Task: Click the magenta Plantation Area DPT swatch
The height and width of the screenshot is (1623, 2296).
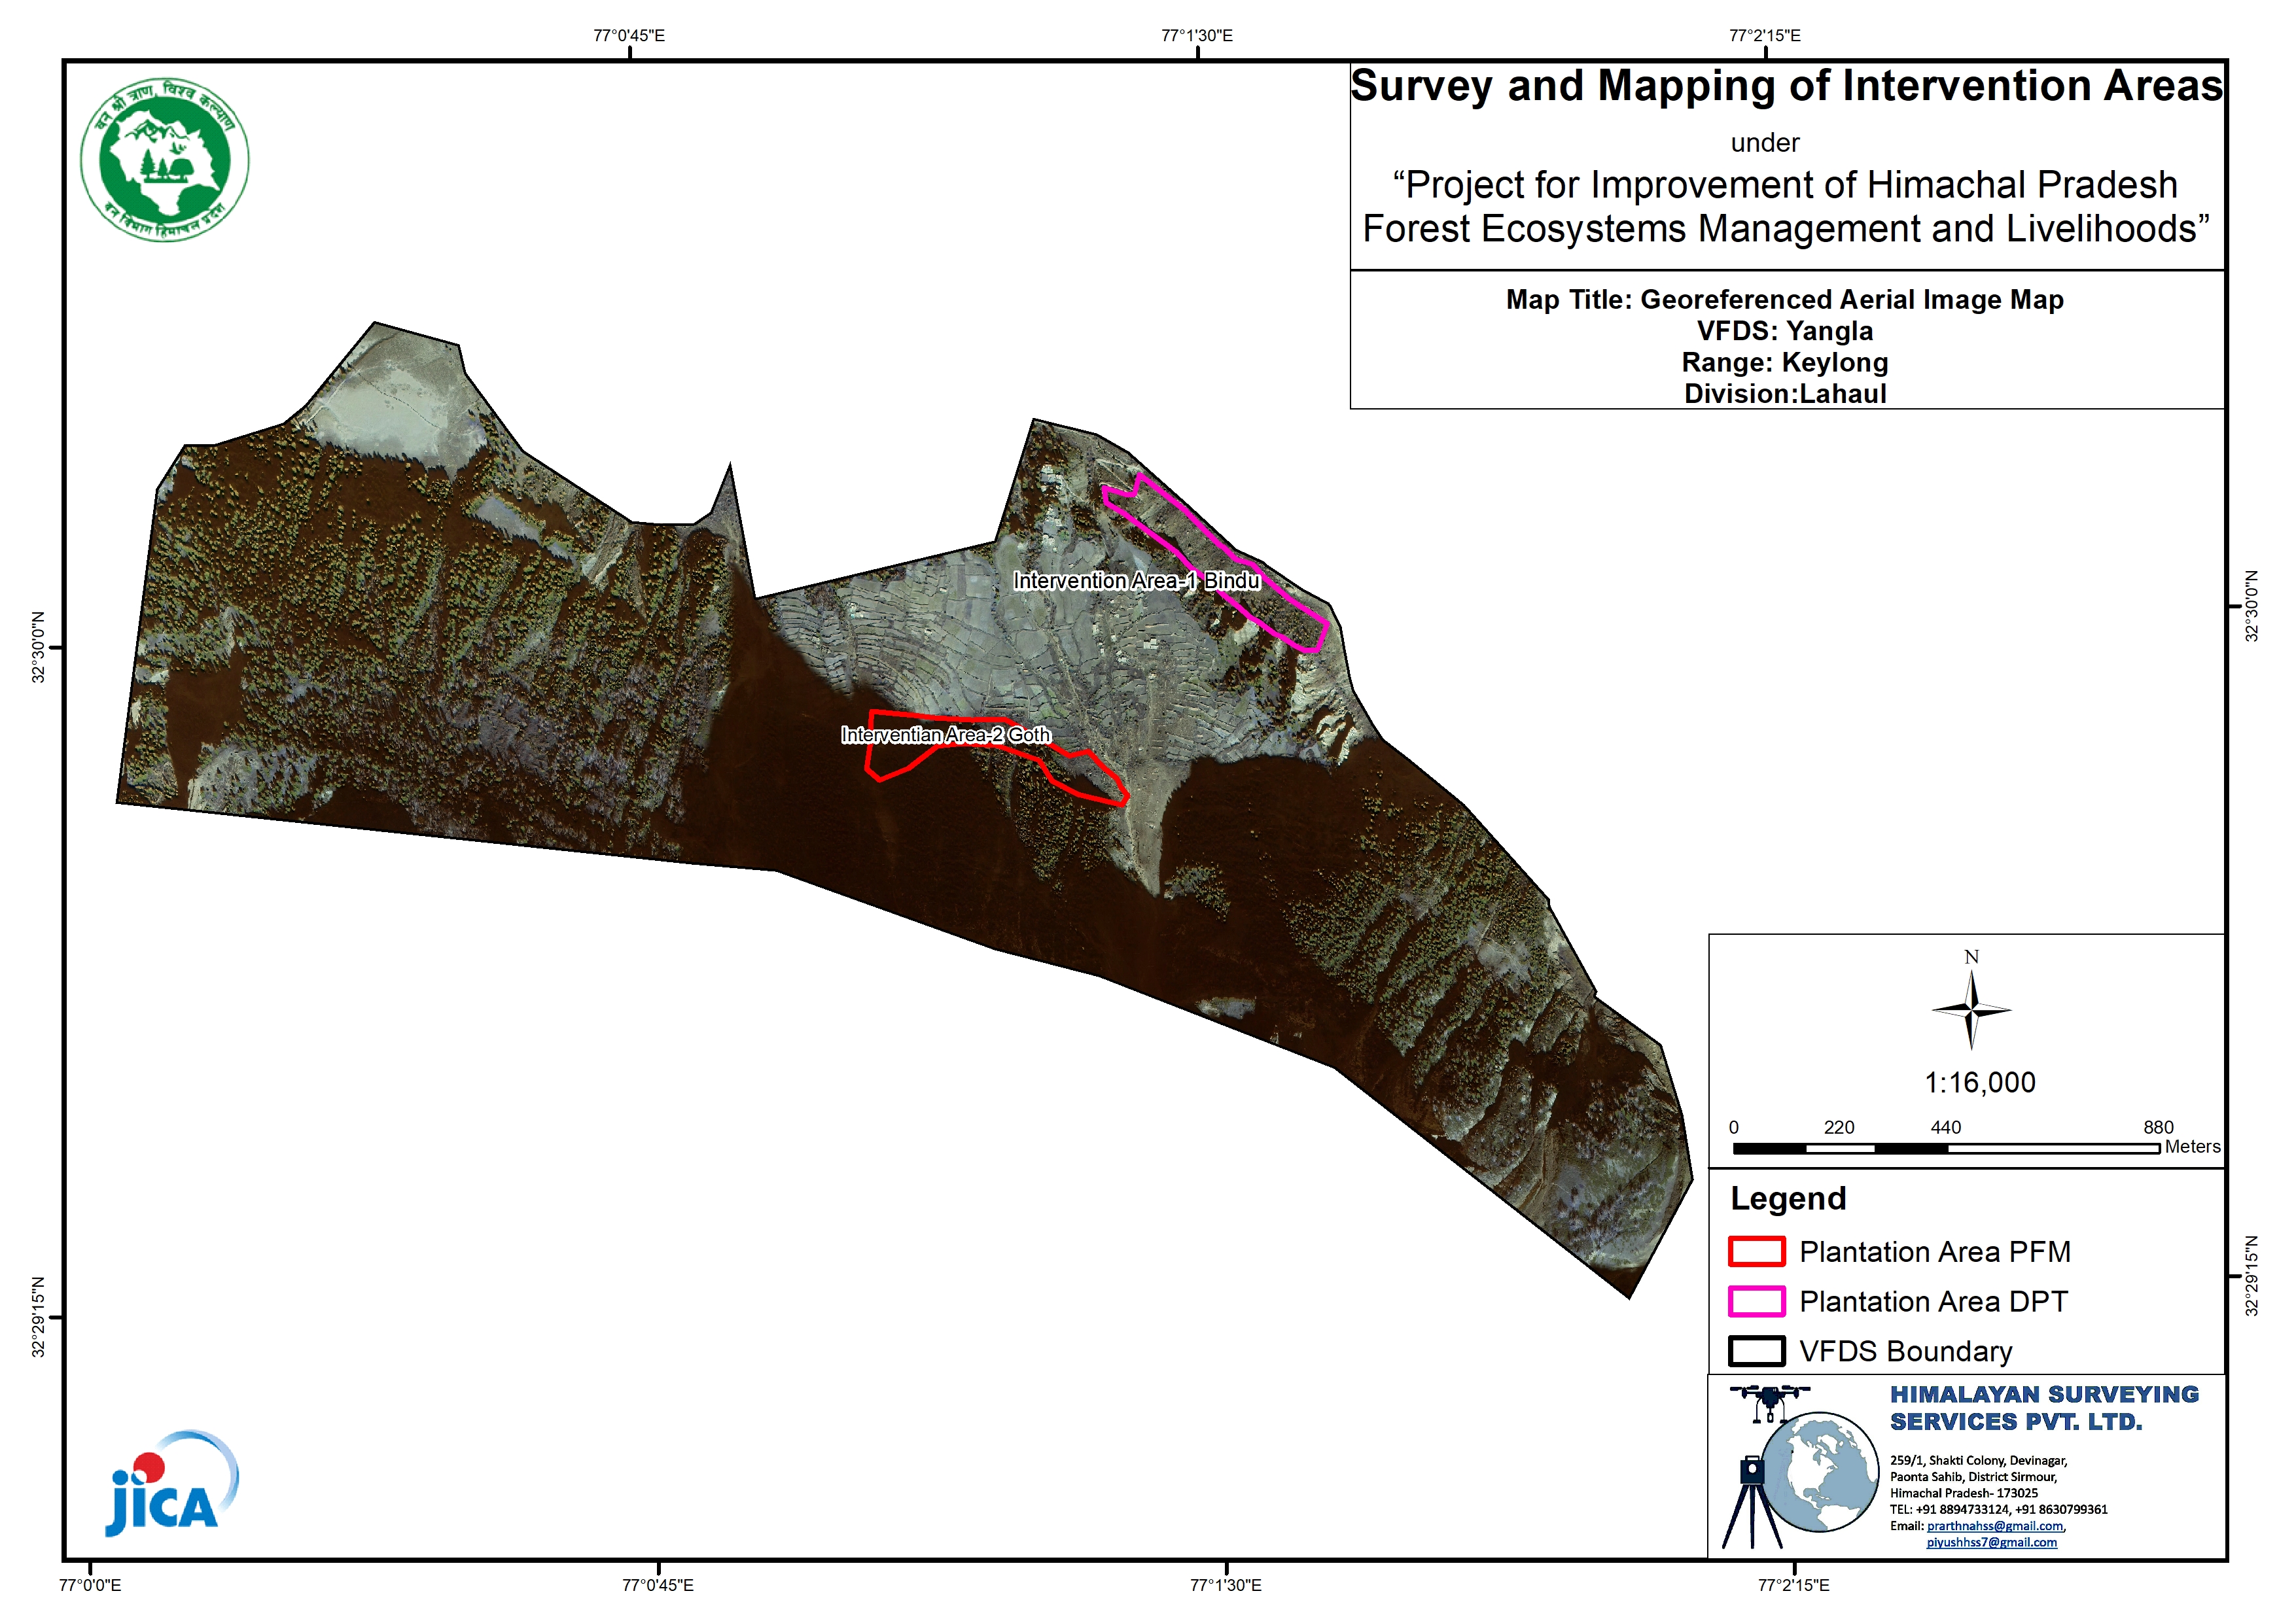Action: pyautogui.click(x=1756, y=1301)
